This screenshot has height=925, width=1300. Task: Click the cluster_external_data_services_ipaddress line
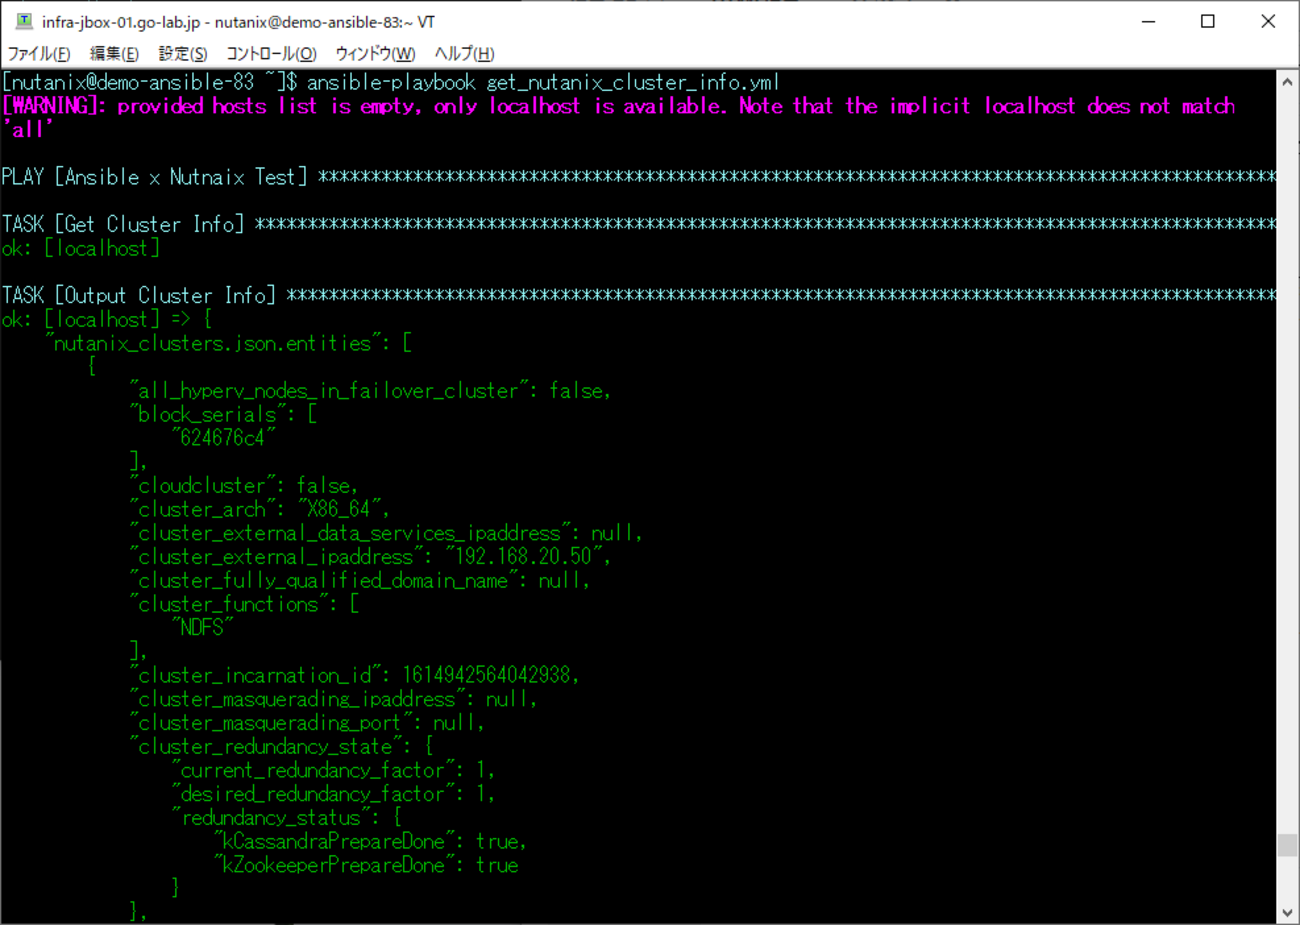tap(386, 533)
